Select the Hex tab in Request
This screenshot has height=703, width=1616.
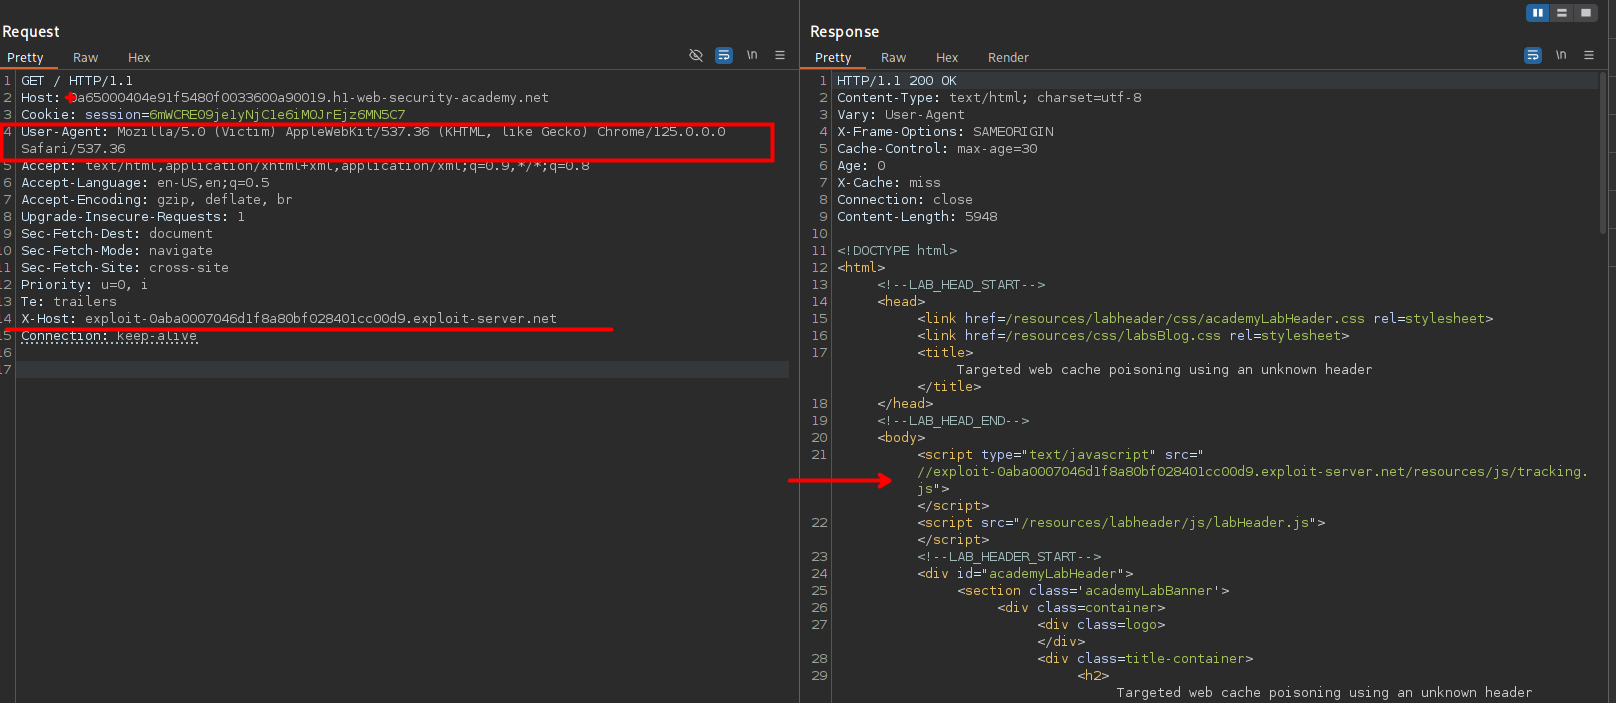click(139, 58)
